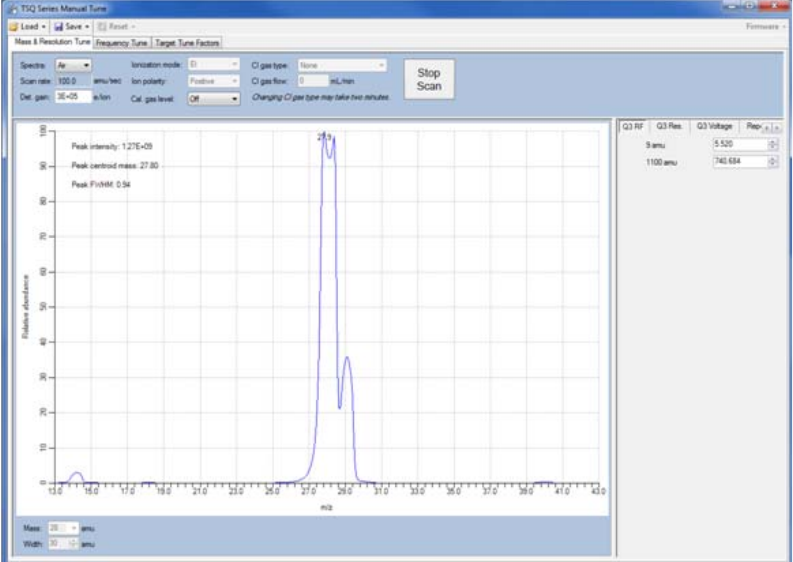Screen dimensions: 793x562
Task: Click the 9 amu value field
Action: tap(738, 145)
